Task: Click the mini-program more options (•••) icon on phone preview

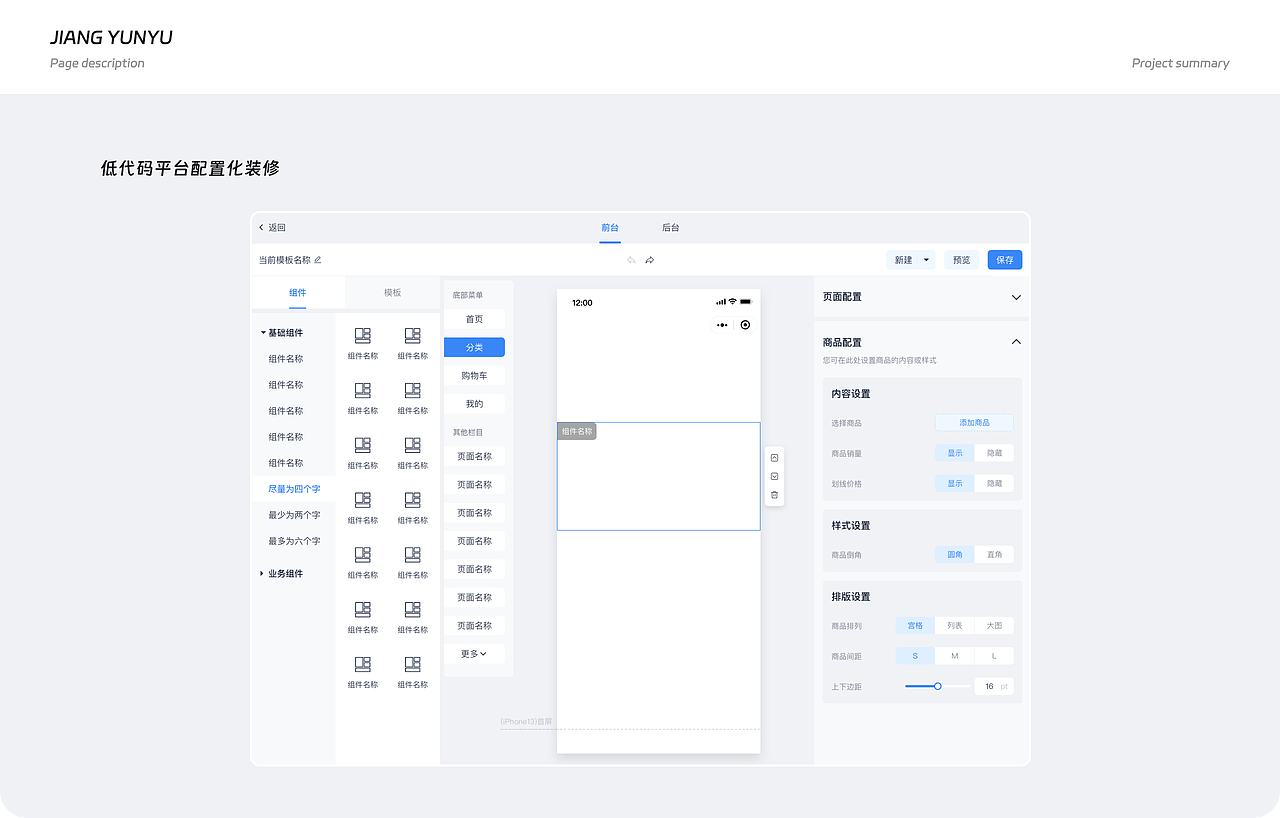Action: (724, 324)
